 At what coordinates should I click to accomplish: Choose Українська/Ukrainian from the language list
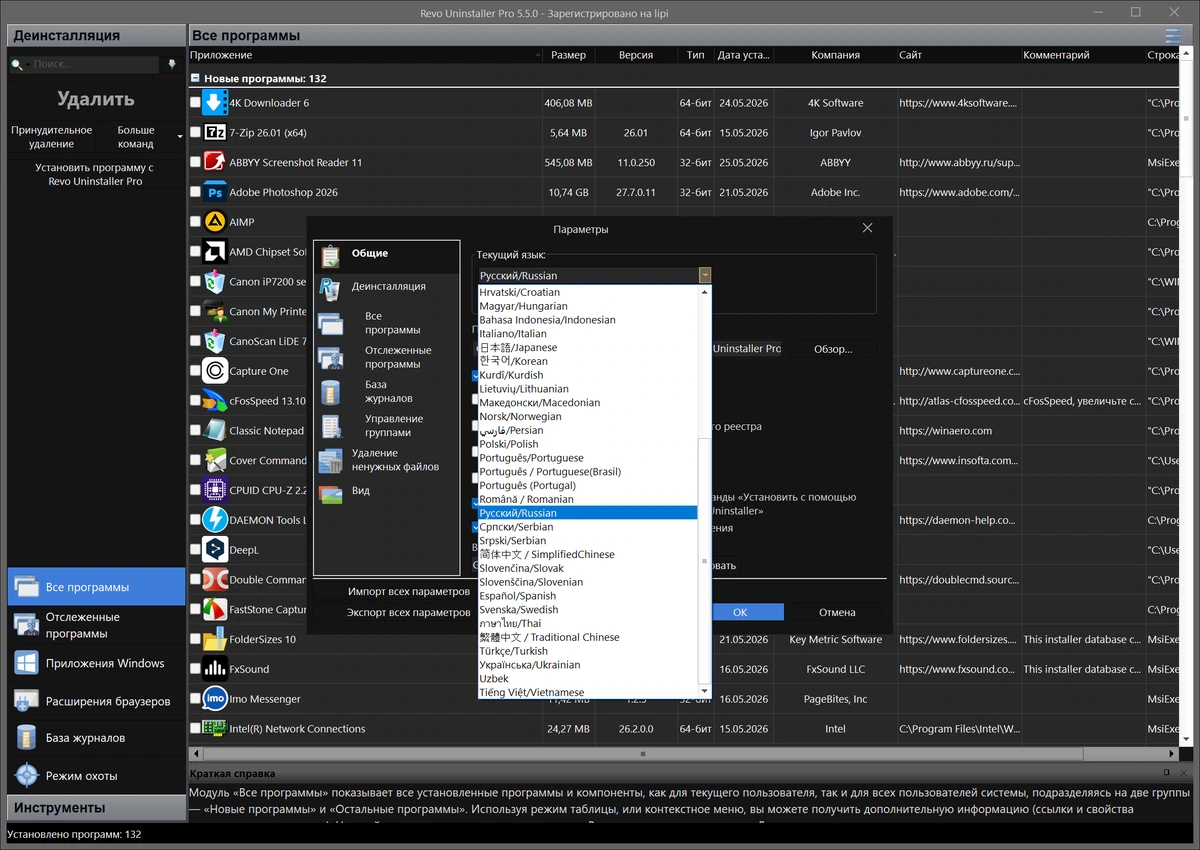click(588, 664)
